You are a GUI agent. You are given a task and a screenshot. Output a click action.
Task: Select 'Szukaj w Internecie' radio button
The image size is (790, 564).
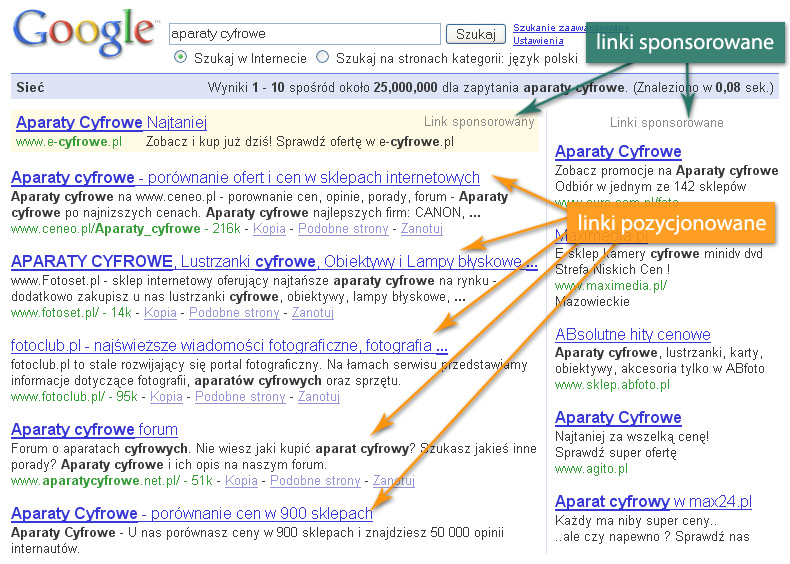(180, 57)
